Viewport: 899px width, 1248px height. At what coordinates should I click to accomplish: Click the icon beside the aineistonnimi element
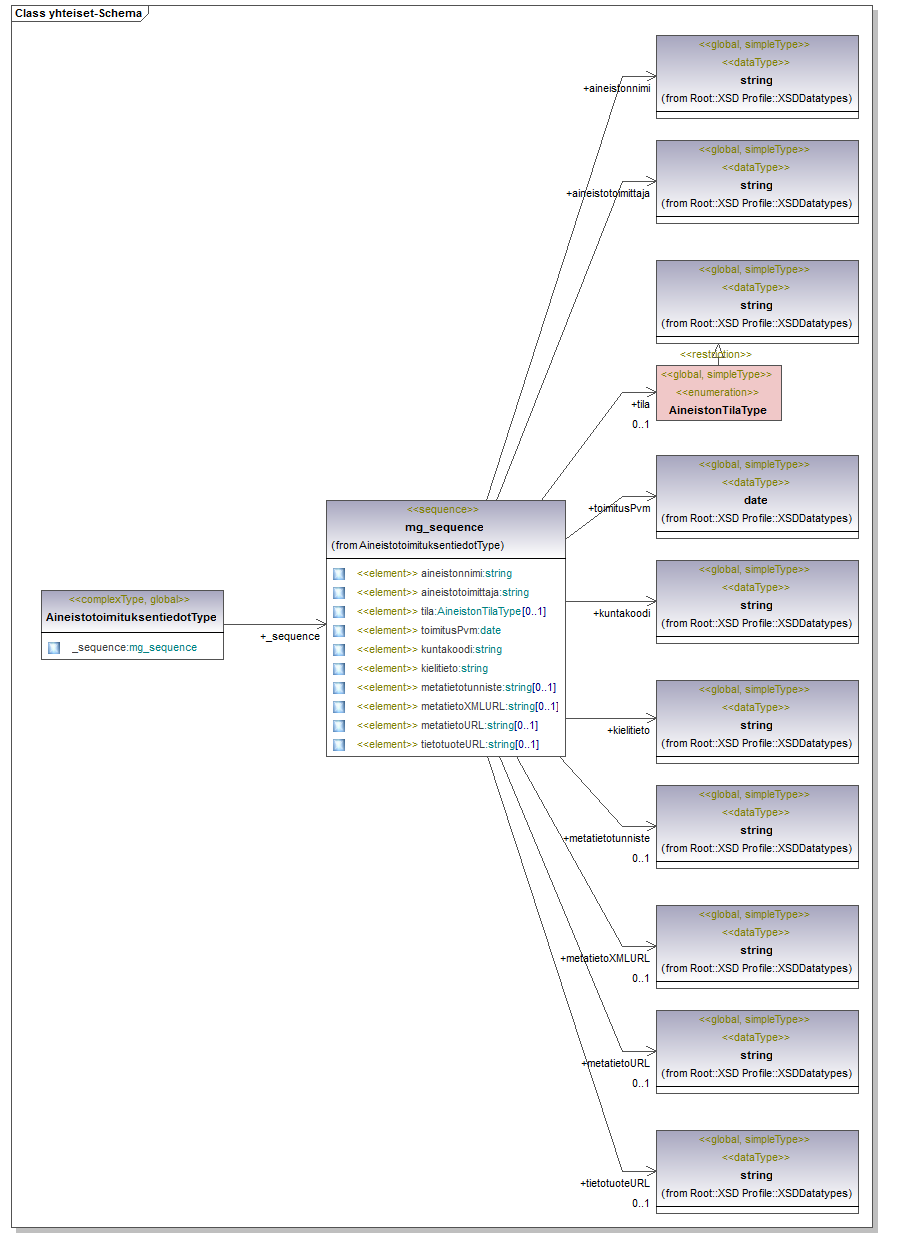point(339,574)
